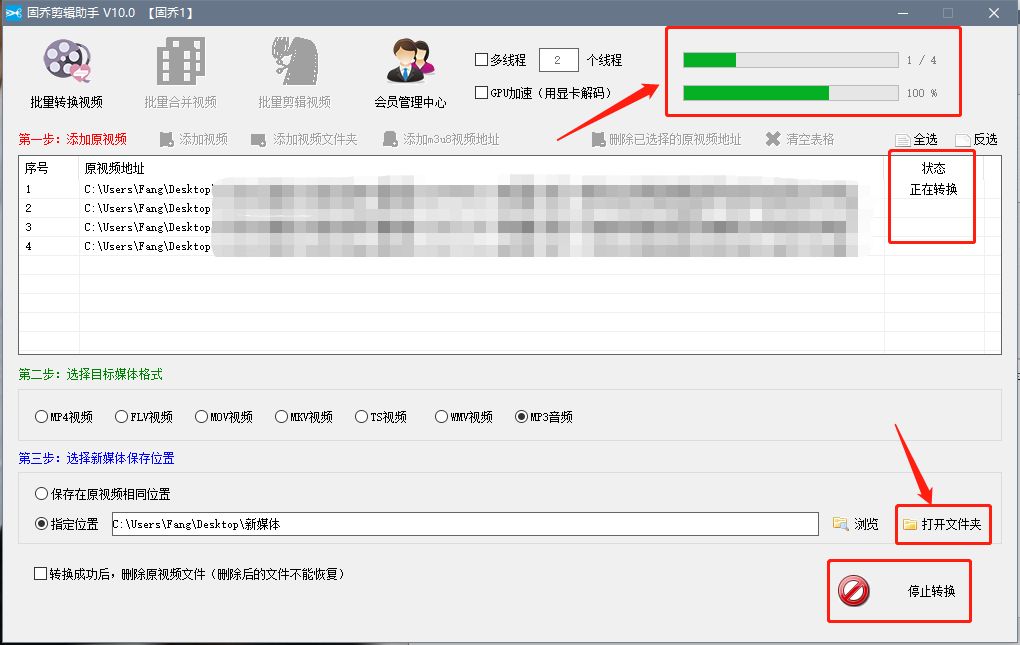Select WMV视频 output format

[441, 416]
